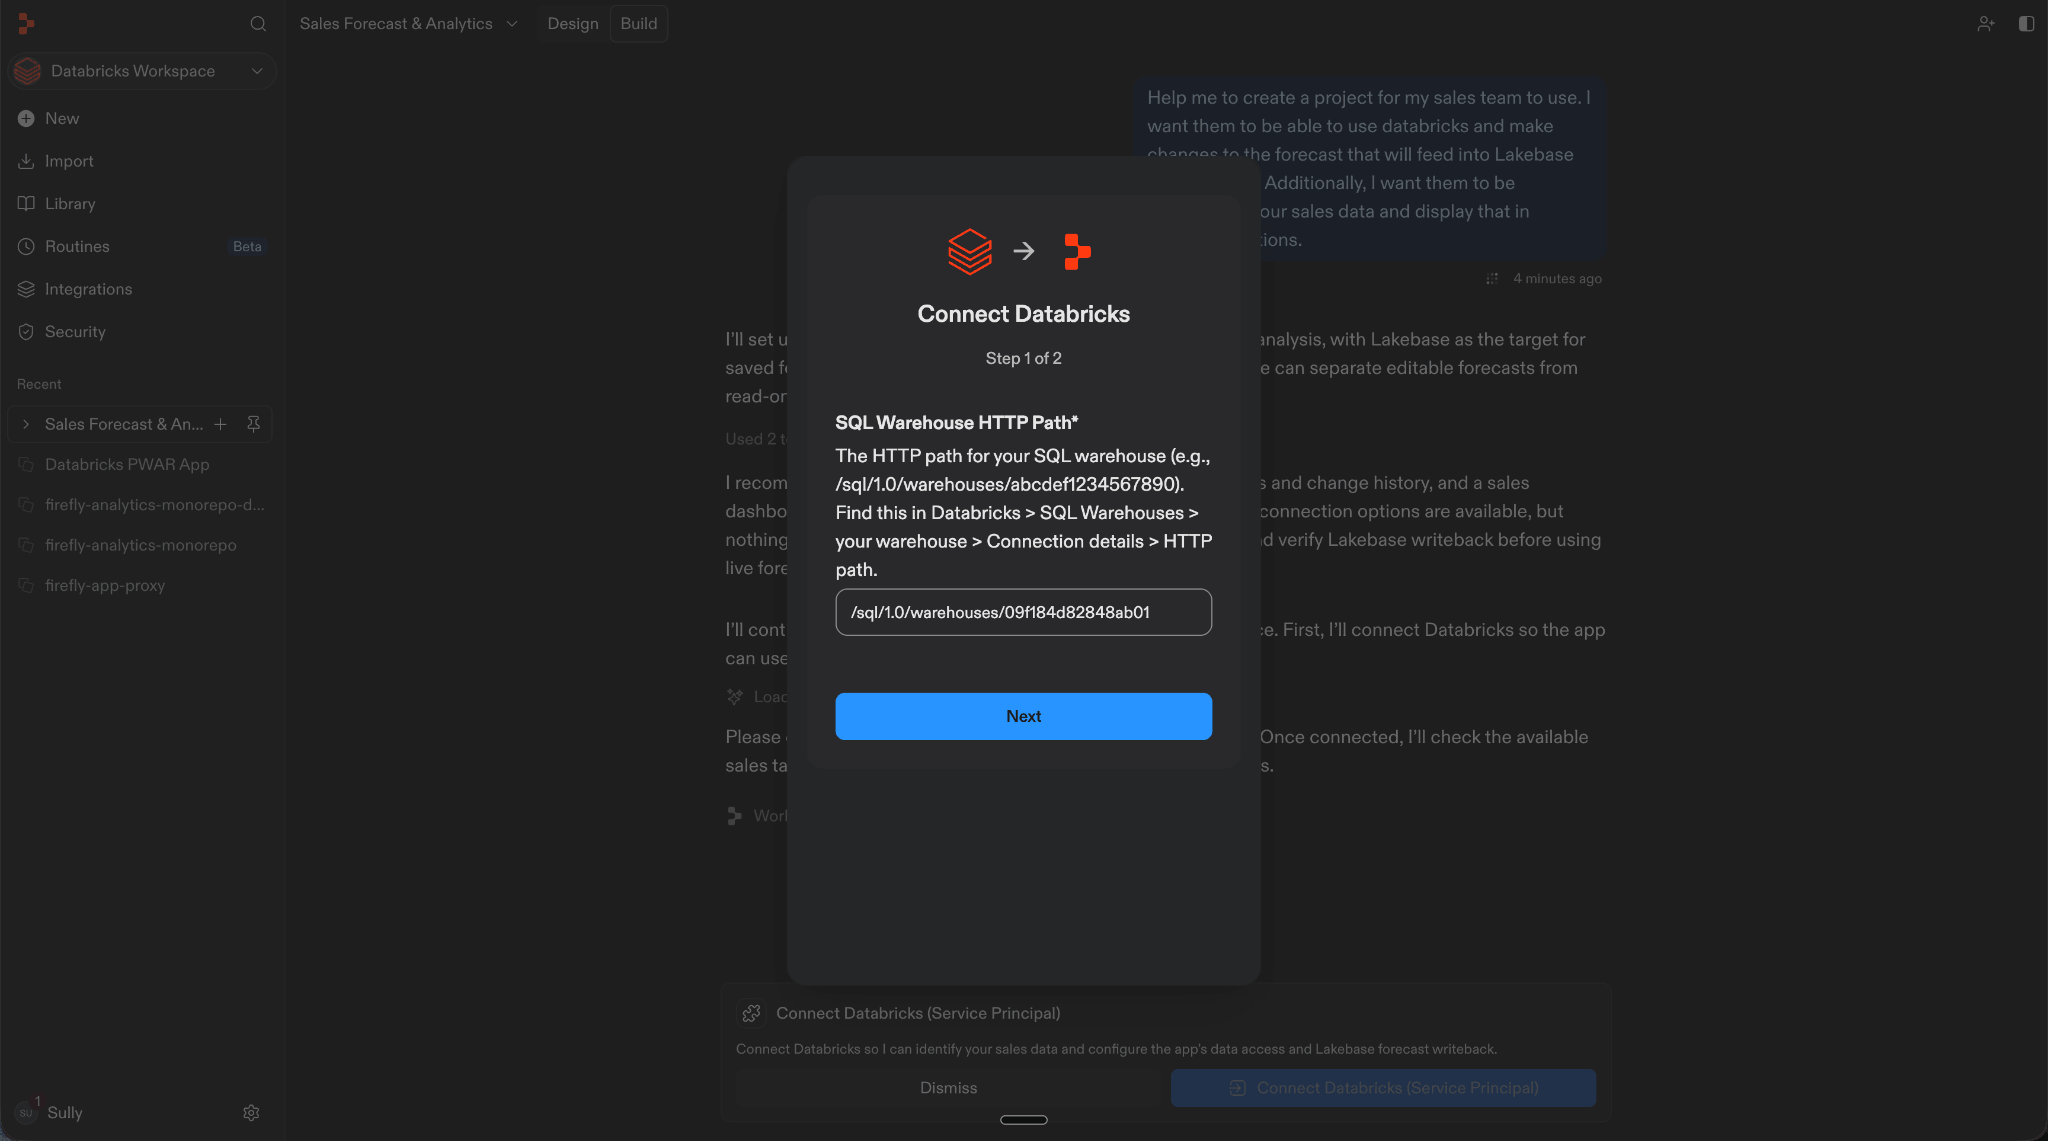Open Integrations in the sidebar

[x=142, y=289]
